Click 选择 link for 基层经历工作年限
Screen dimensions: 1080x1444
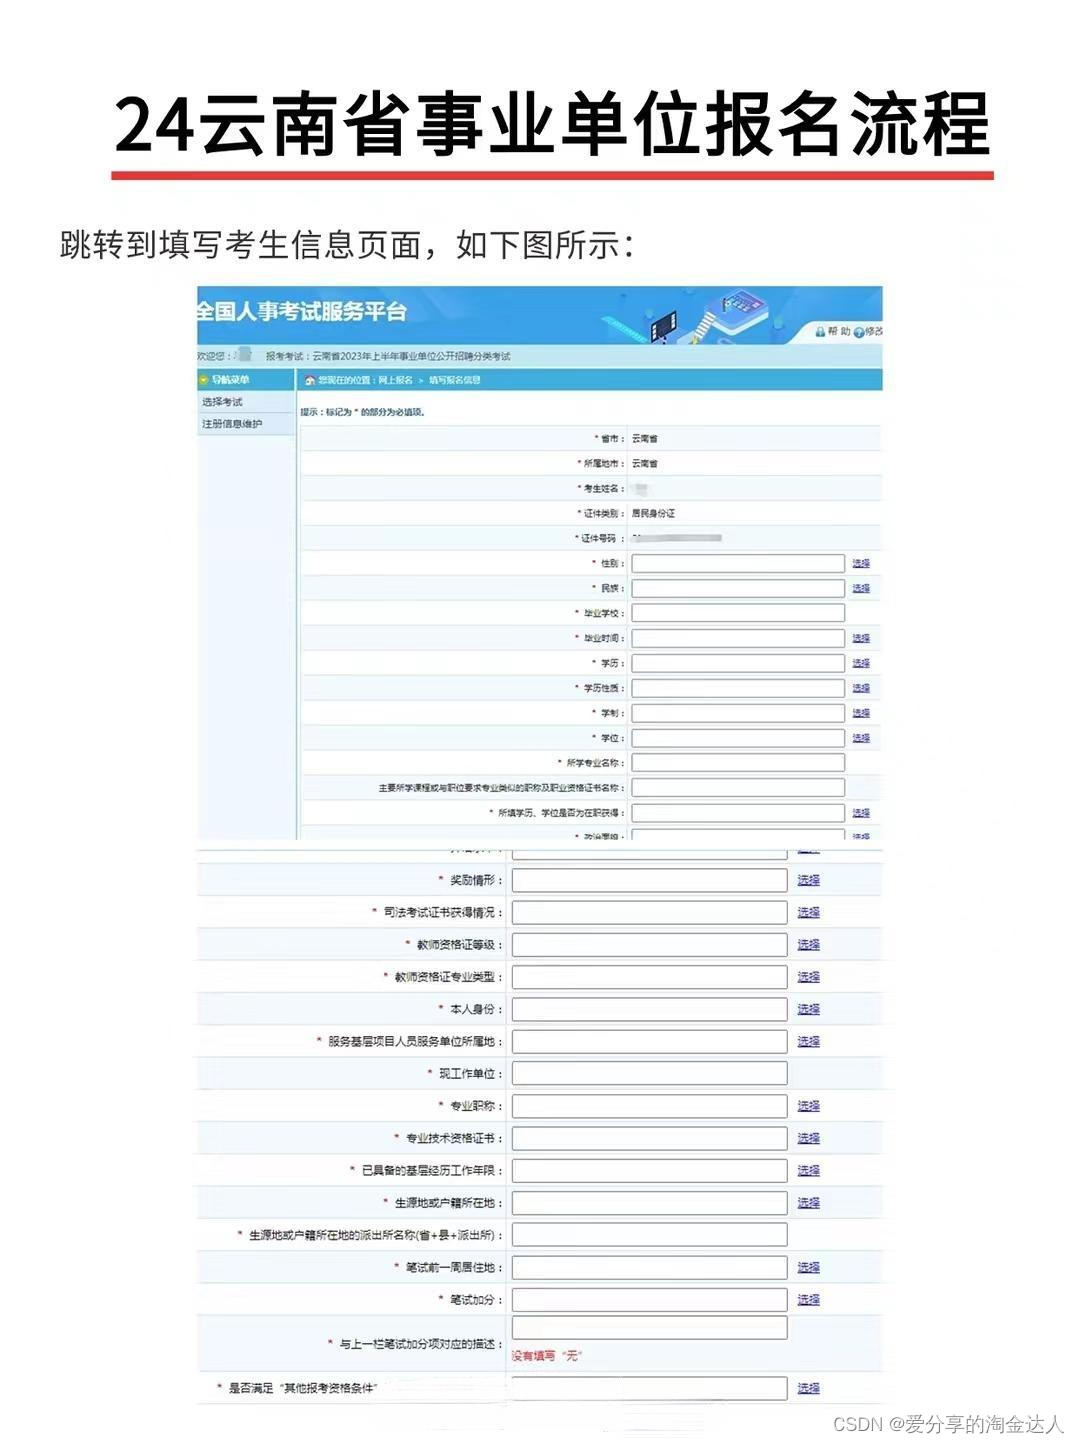(808, 1170)
